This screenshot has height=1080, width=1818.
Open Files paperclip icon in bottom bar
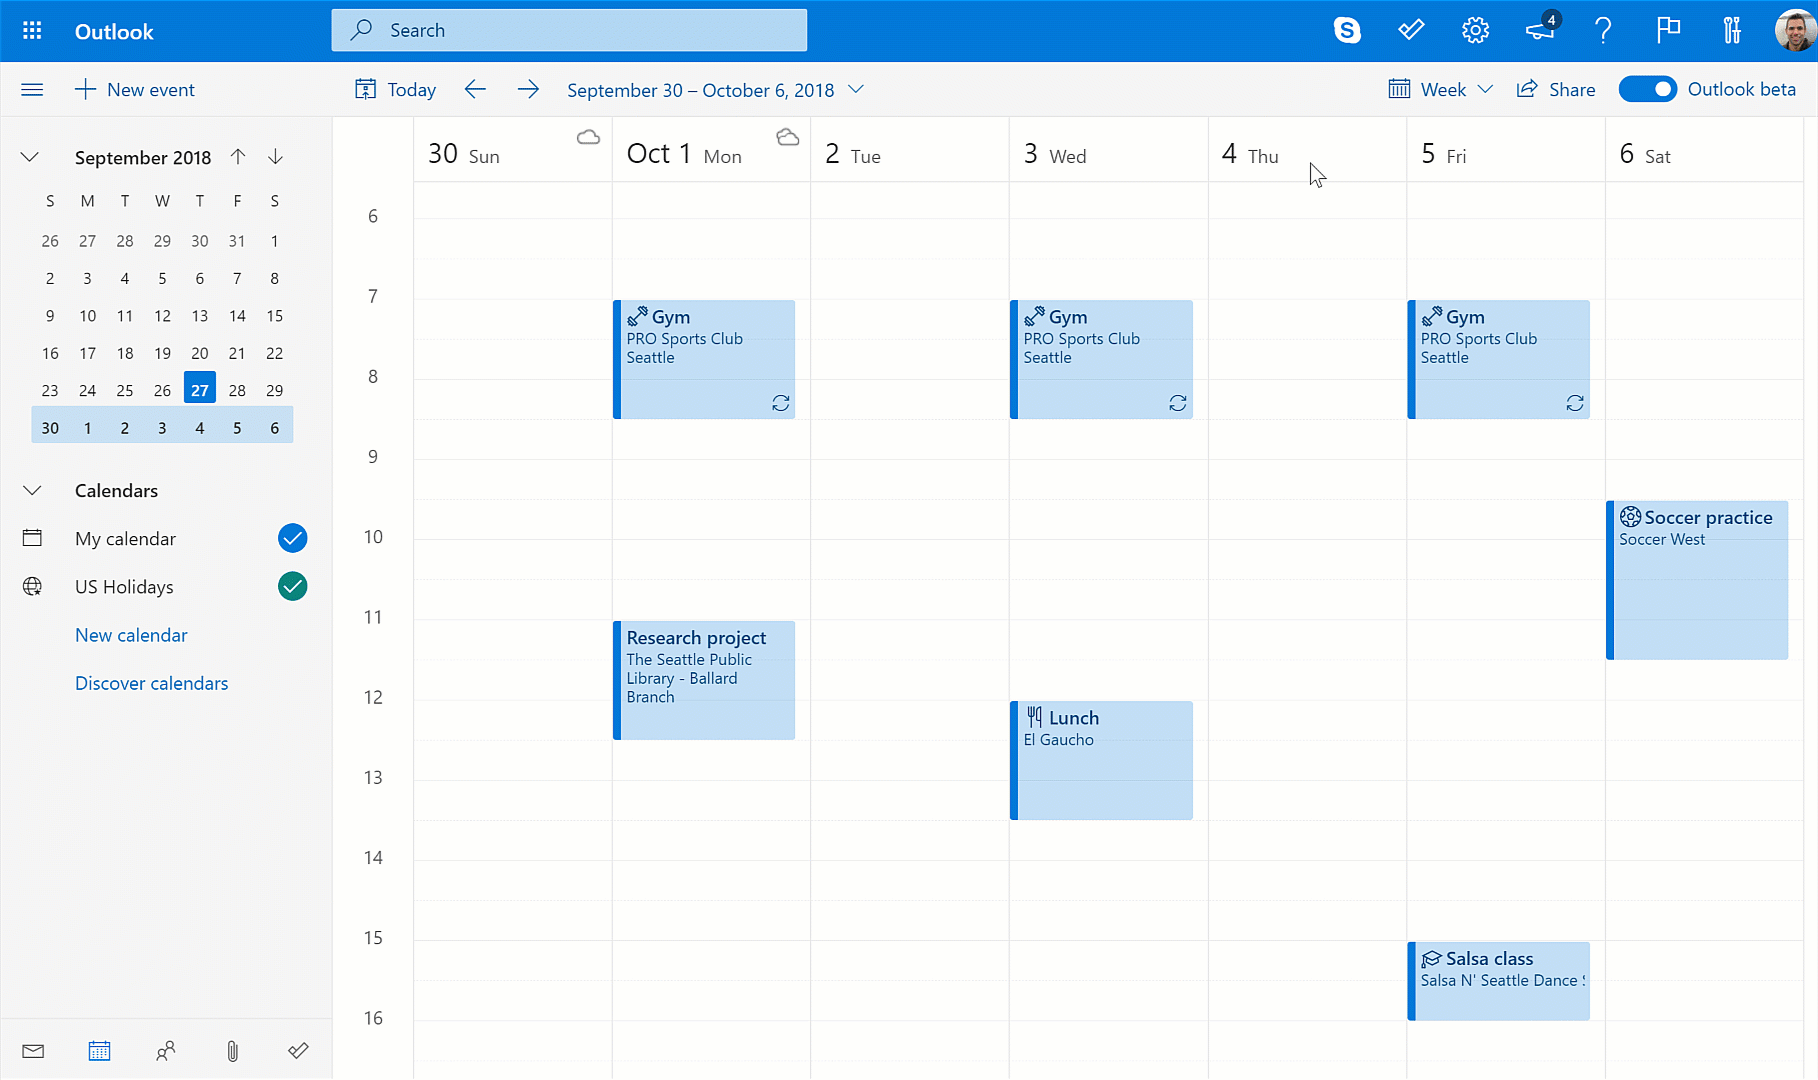(x=232, y=1051)
